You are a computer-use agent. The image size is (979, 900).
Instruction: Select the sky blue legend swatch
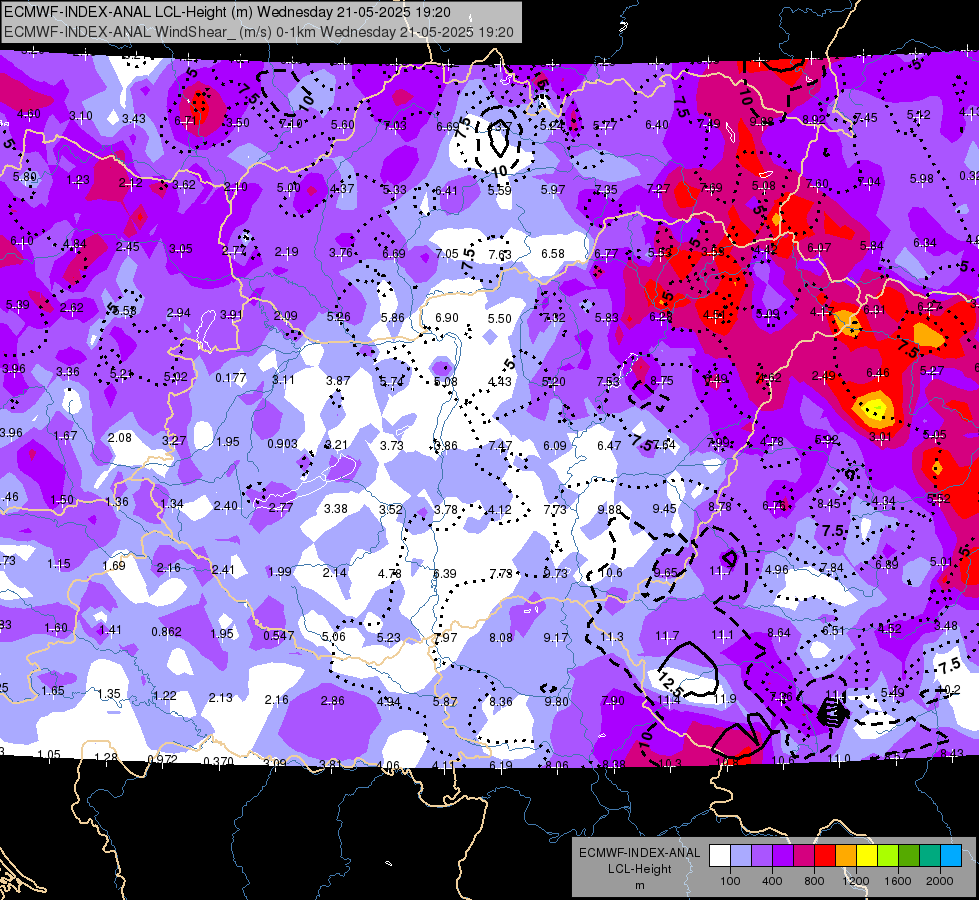coord(951,856)
